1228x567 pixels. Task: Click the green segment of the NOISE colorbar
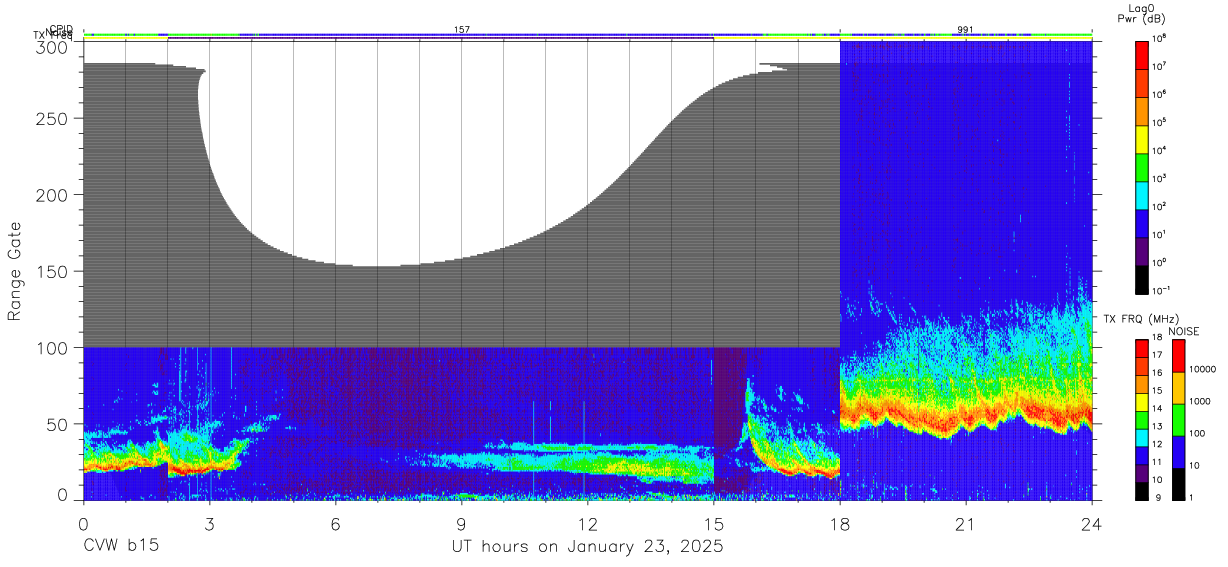1179,420
